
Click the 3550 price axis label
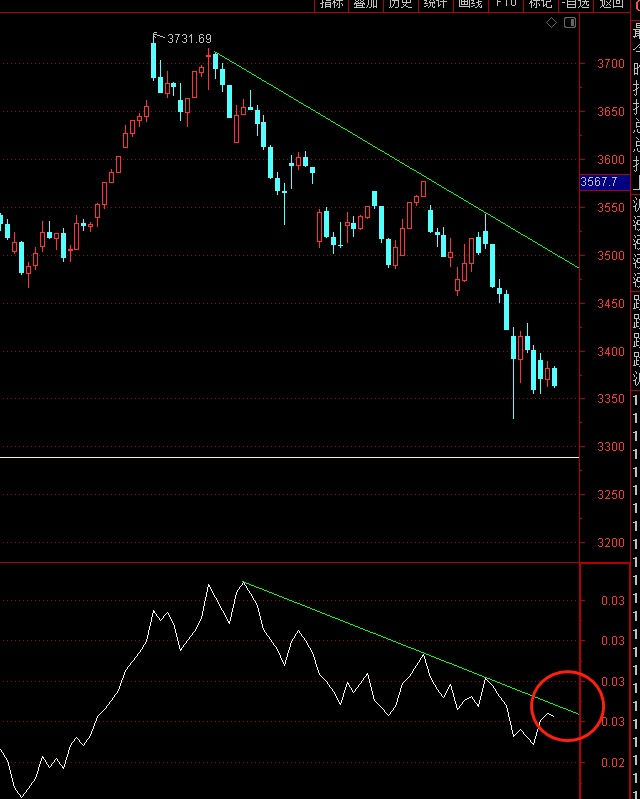(x=611, y=207)
